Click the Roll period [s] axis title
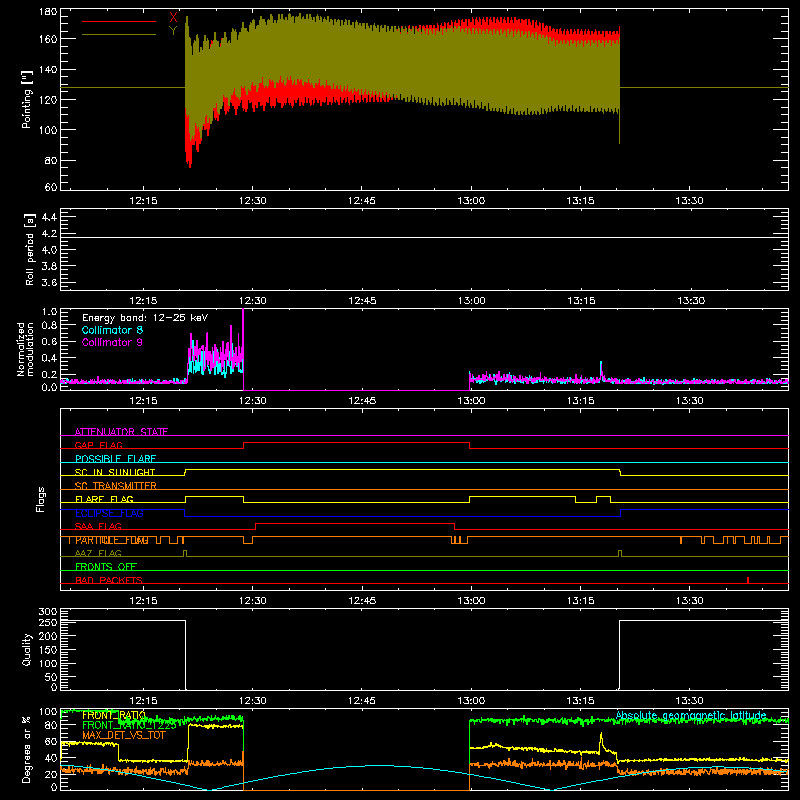 (30, 249)
